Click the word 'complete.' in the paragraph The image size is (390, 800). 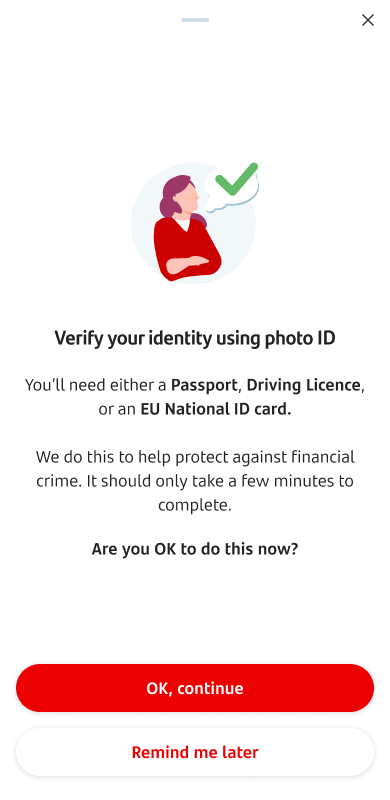(x=195, y=506)
